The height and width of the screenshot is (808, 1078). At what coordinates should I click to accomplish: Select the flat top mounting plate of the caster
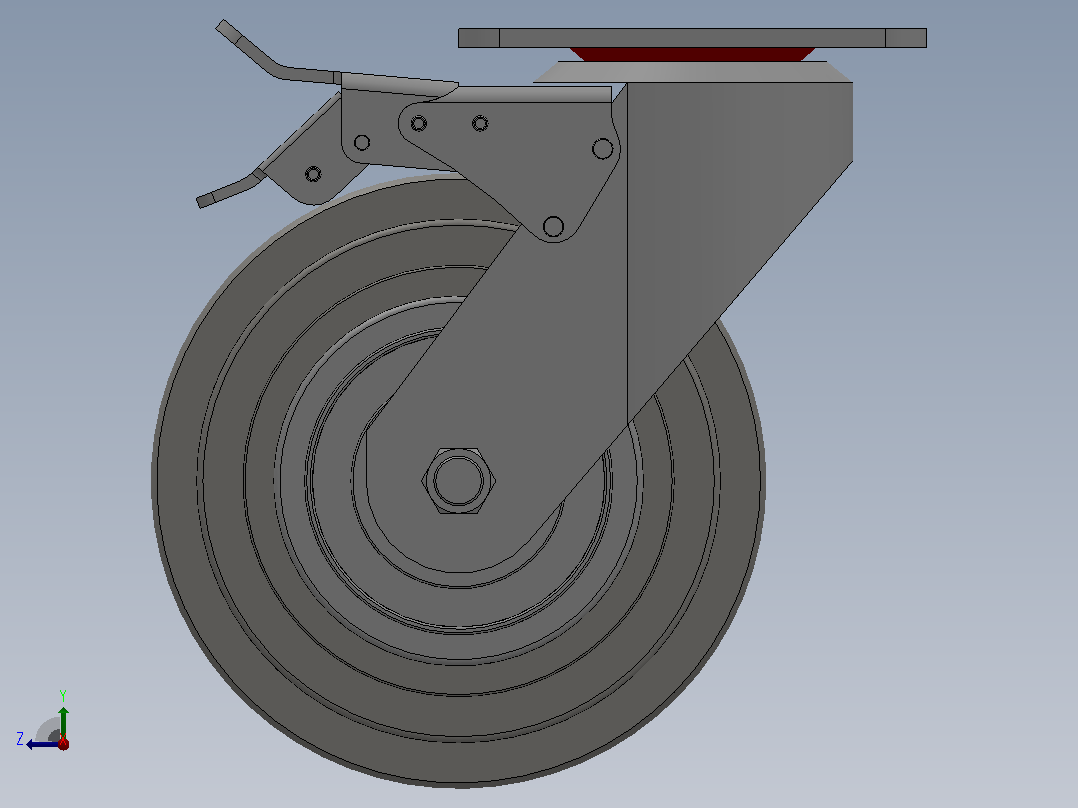tap(692, 38)
